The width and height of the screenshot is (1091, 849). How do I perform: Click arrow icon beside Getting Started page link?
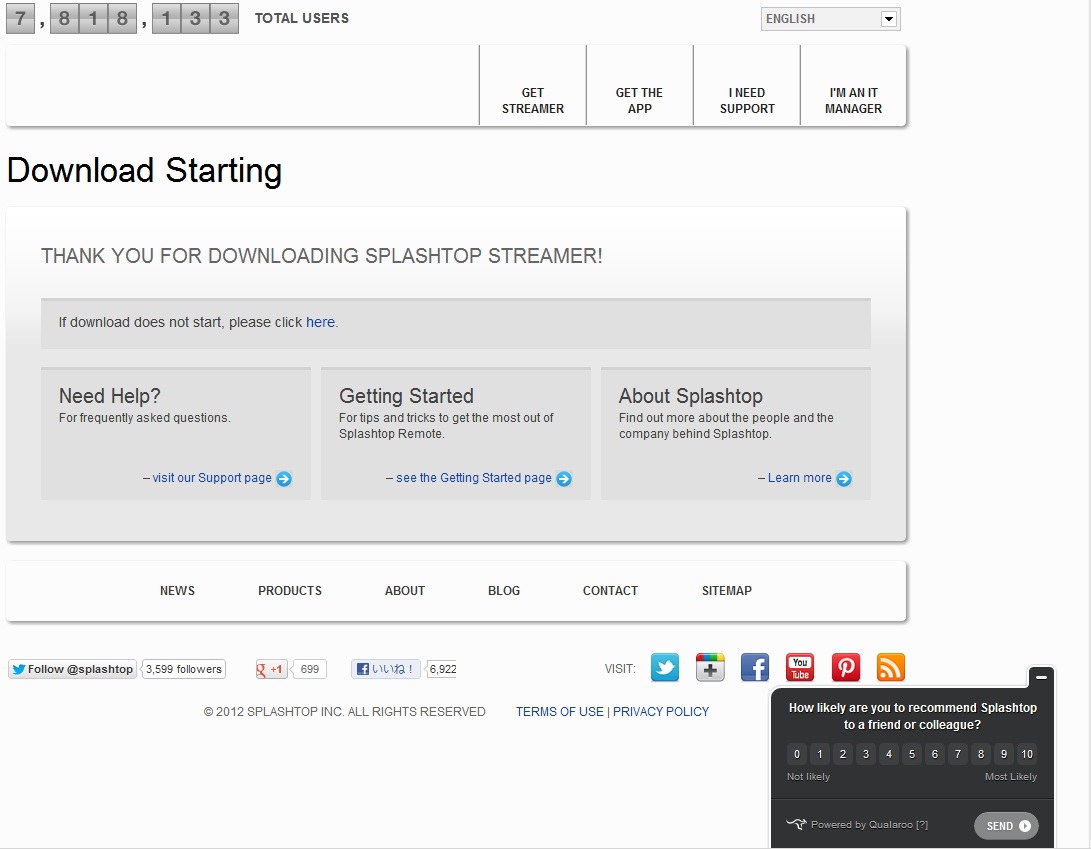564,479
